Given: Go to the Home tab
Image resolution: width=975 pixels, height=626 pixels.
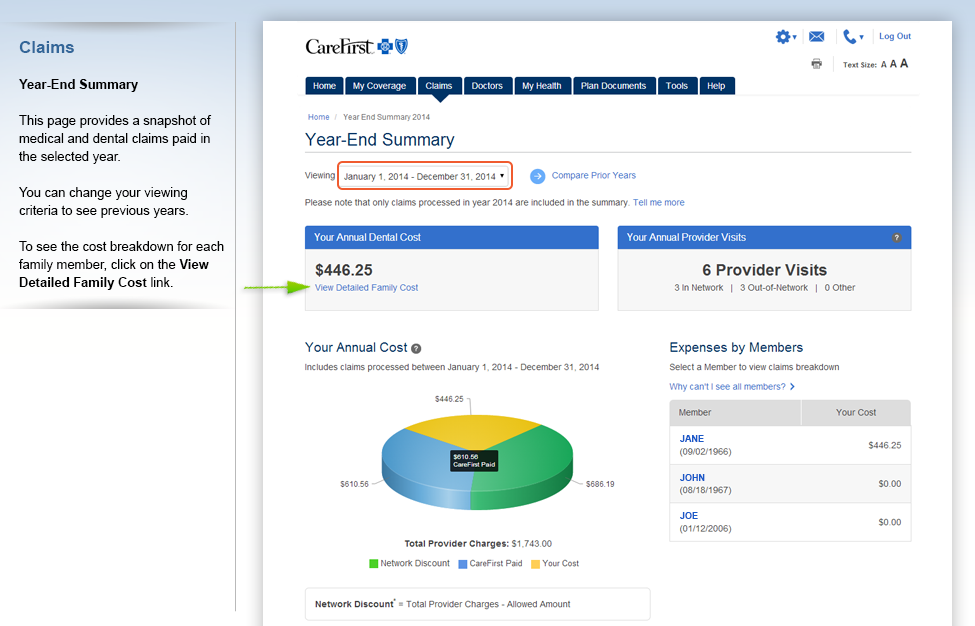Looking at the screenshot, I should (x=324, y=86).
